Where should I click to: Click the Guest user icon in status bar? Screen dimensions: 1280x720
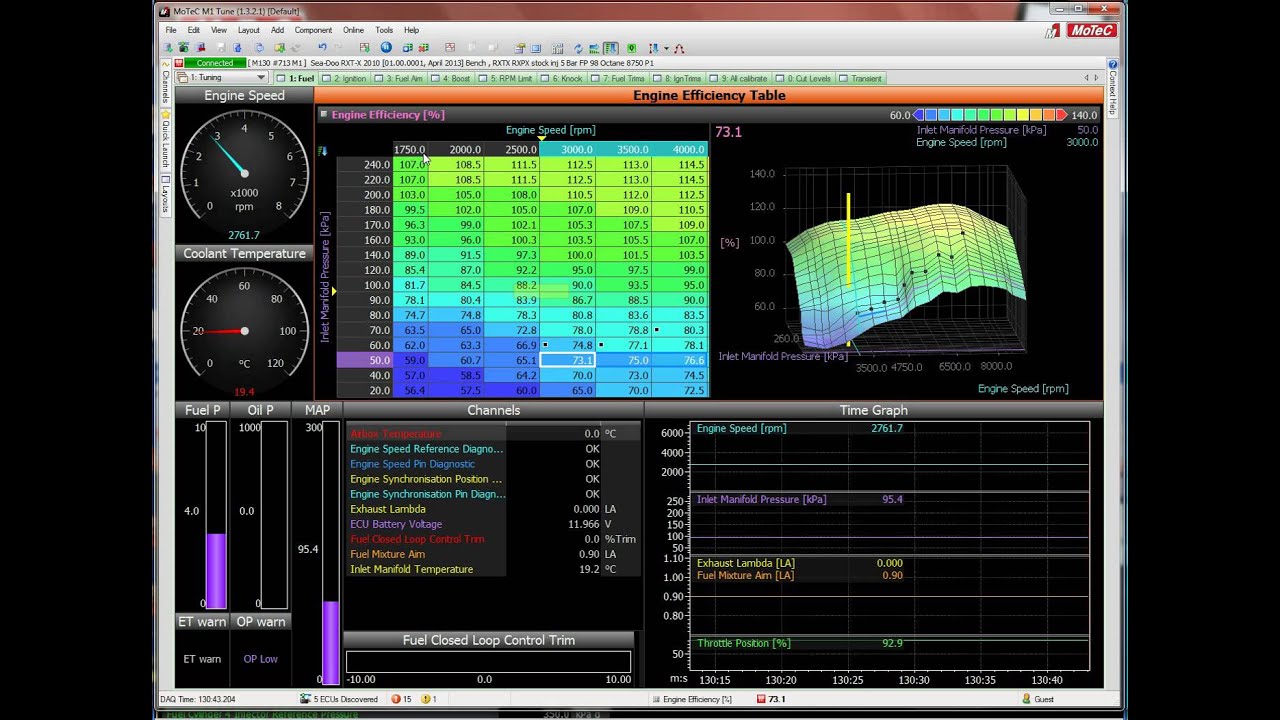coord(1026,699)
